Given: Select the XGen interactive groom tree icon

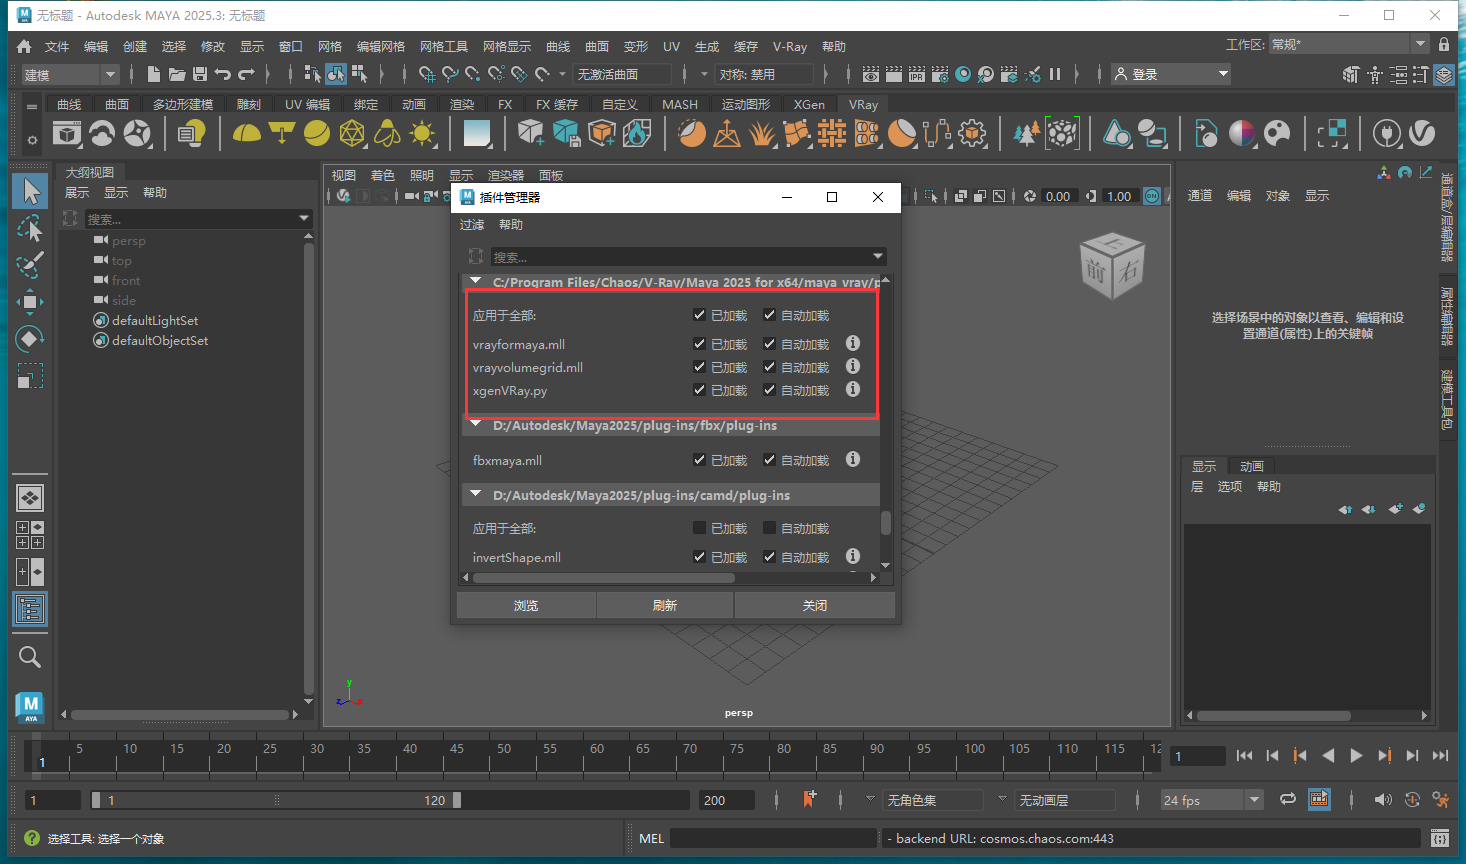Looking at the screenshot, I should [x=1028, y=132].
